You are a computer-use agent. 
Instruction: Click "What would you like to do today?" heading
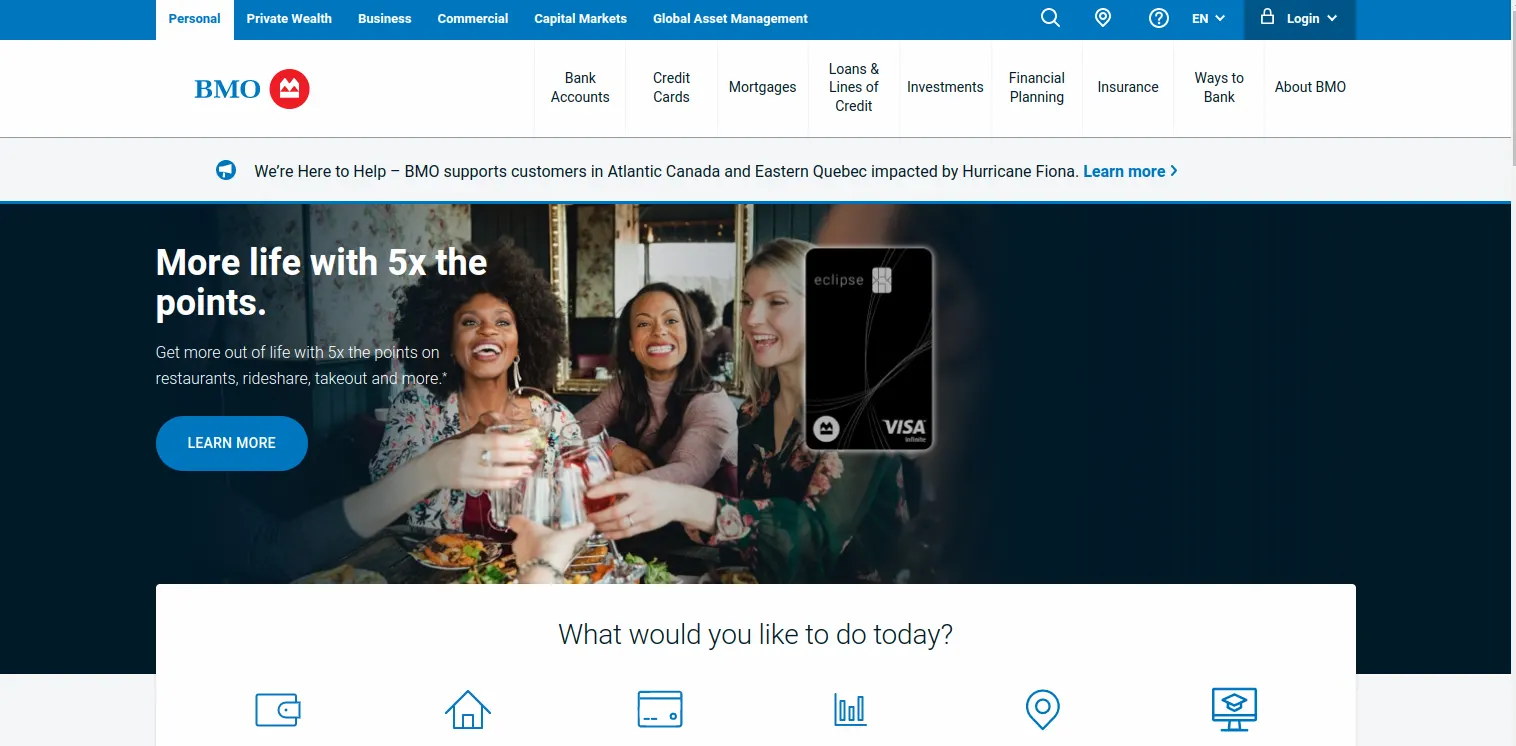coord(756,634)
